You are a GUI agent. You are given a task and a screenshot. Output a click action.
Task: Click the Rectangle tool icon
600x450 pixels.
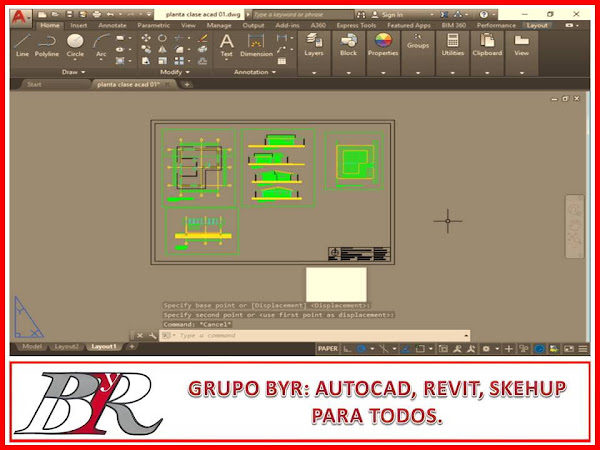[x=120, y=38]
